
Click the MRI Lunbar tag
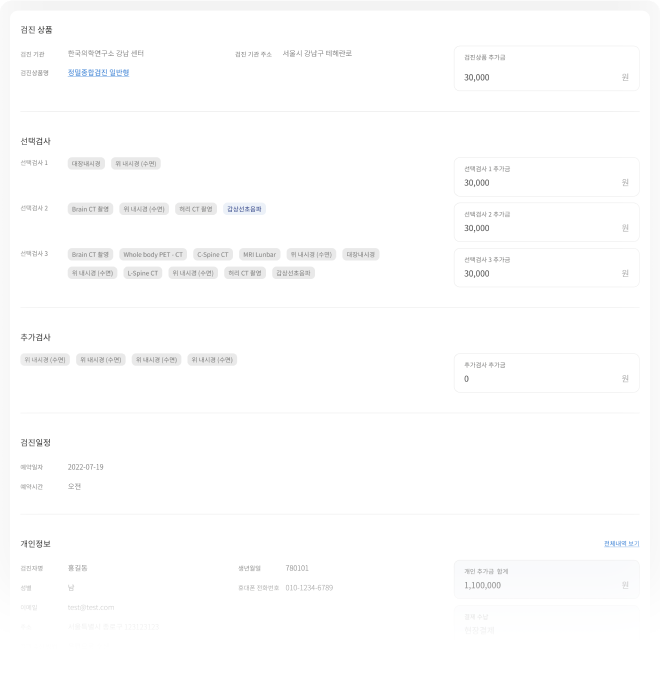click(x=259, y=254)
